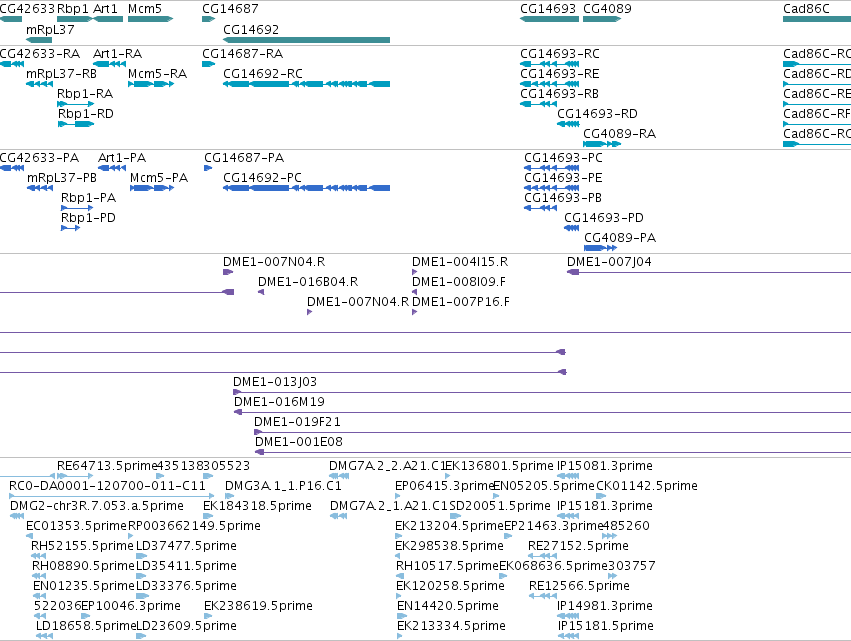
Task: Select the CG14693-RD transcript label
Action: (x=597, y=114)
